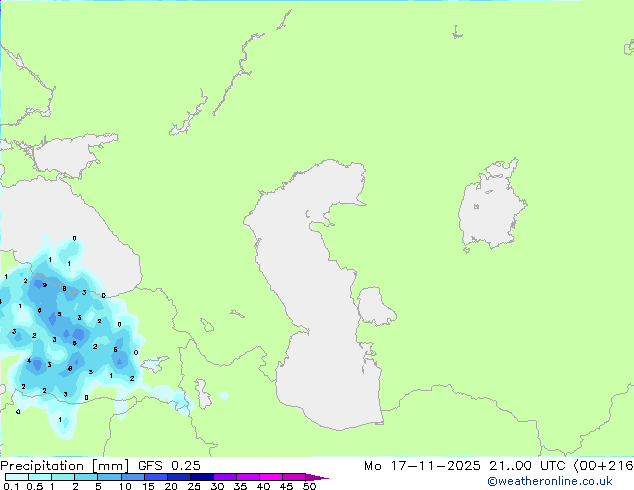Click the '30' legend scale label
The image size is (634, 490).
click(217, 486)
